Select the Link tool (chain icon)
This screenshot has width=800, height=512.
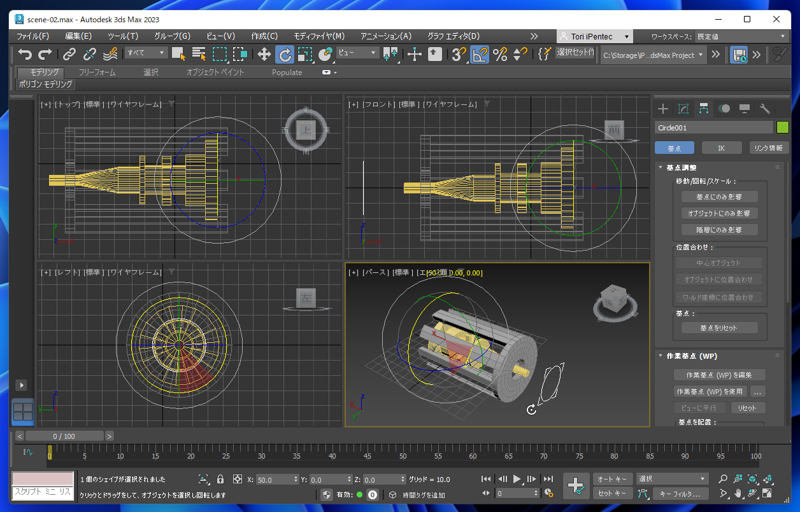click(x=69, y=54)
